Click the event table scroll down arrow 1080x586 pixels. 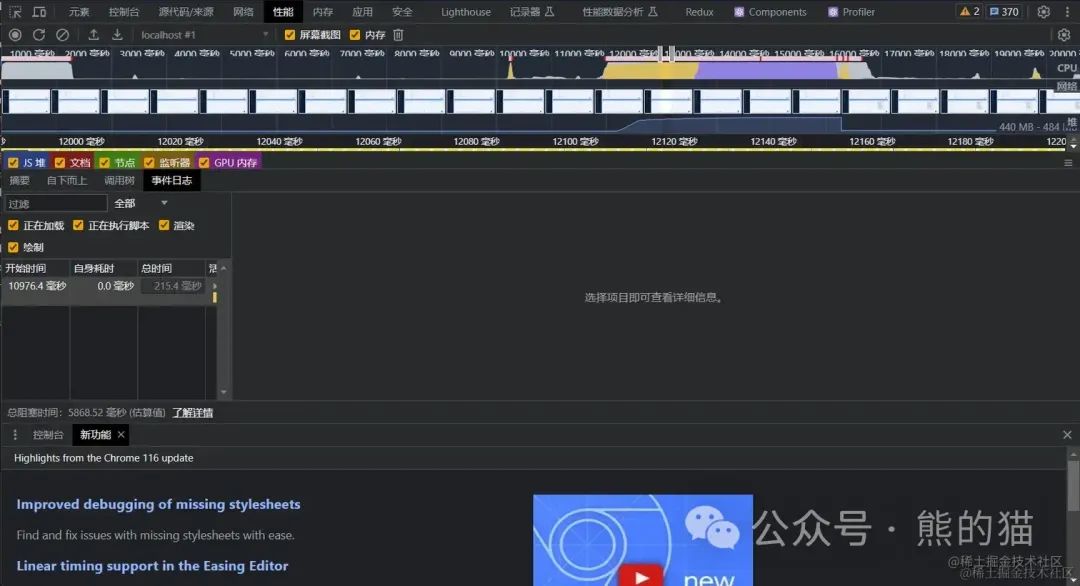point(223,392)
